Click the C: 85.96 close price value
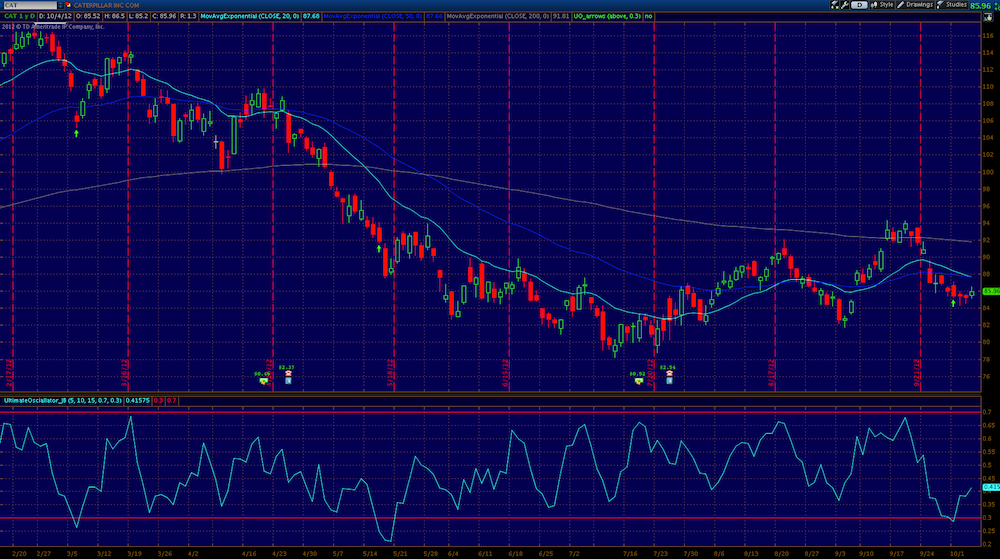Screen dimensions: 1000x559 (x=164, y=16)
